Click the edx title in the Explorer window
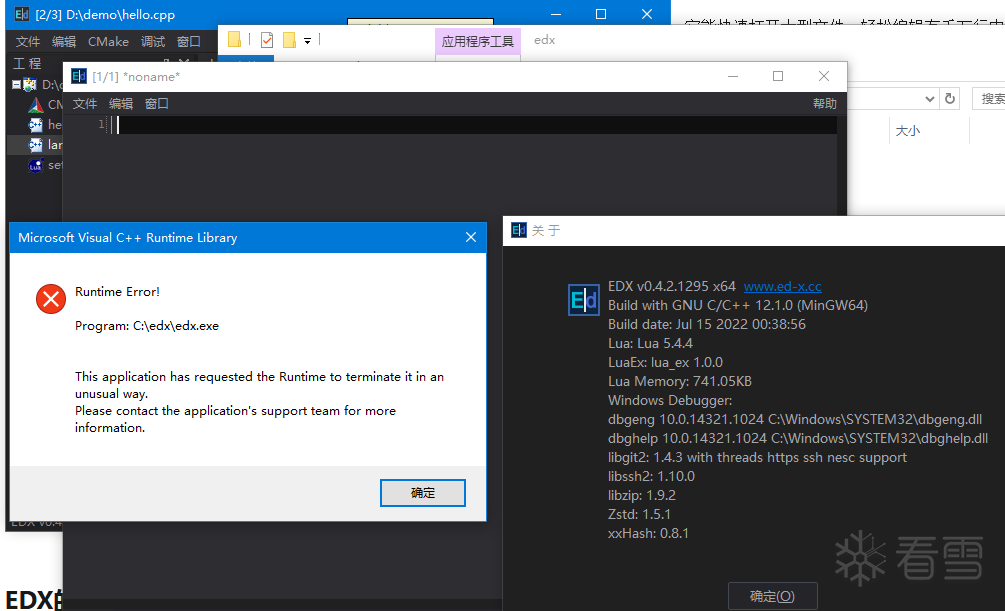The height and width of the screenshot is (611, 1005). tap(544, 40)
